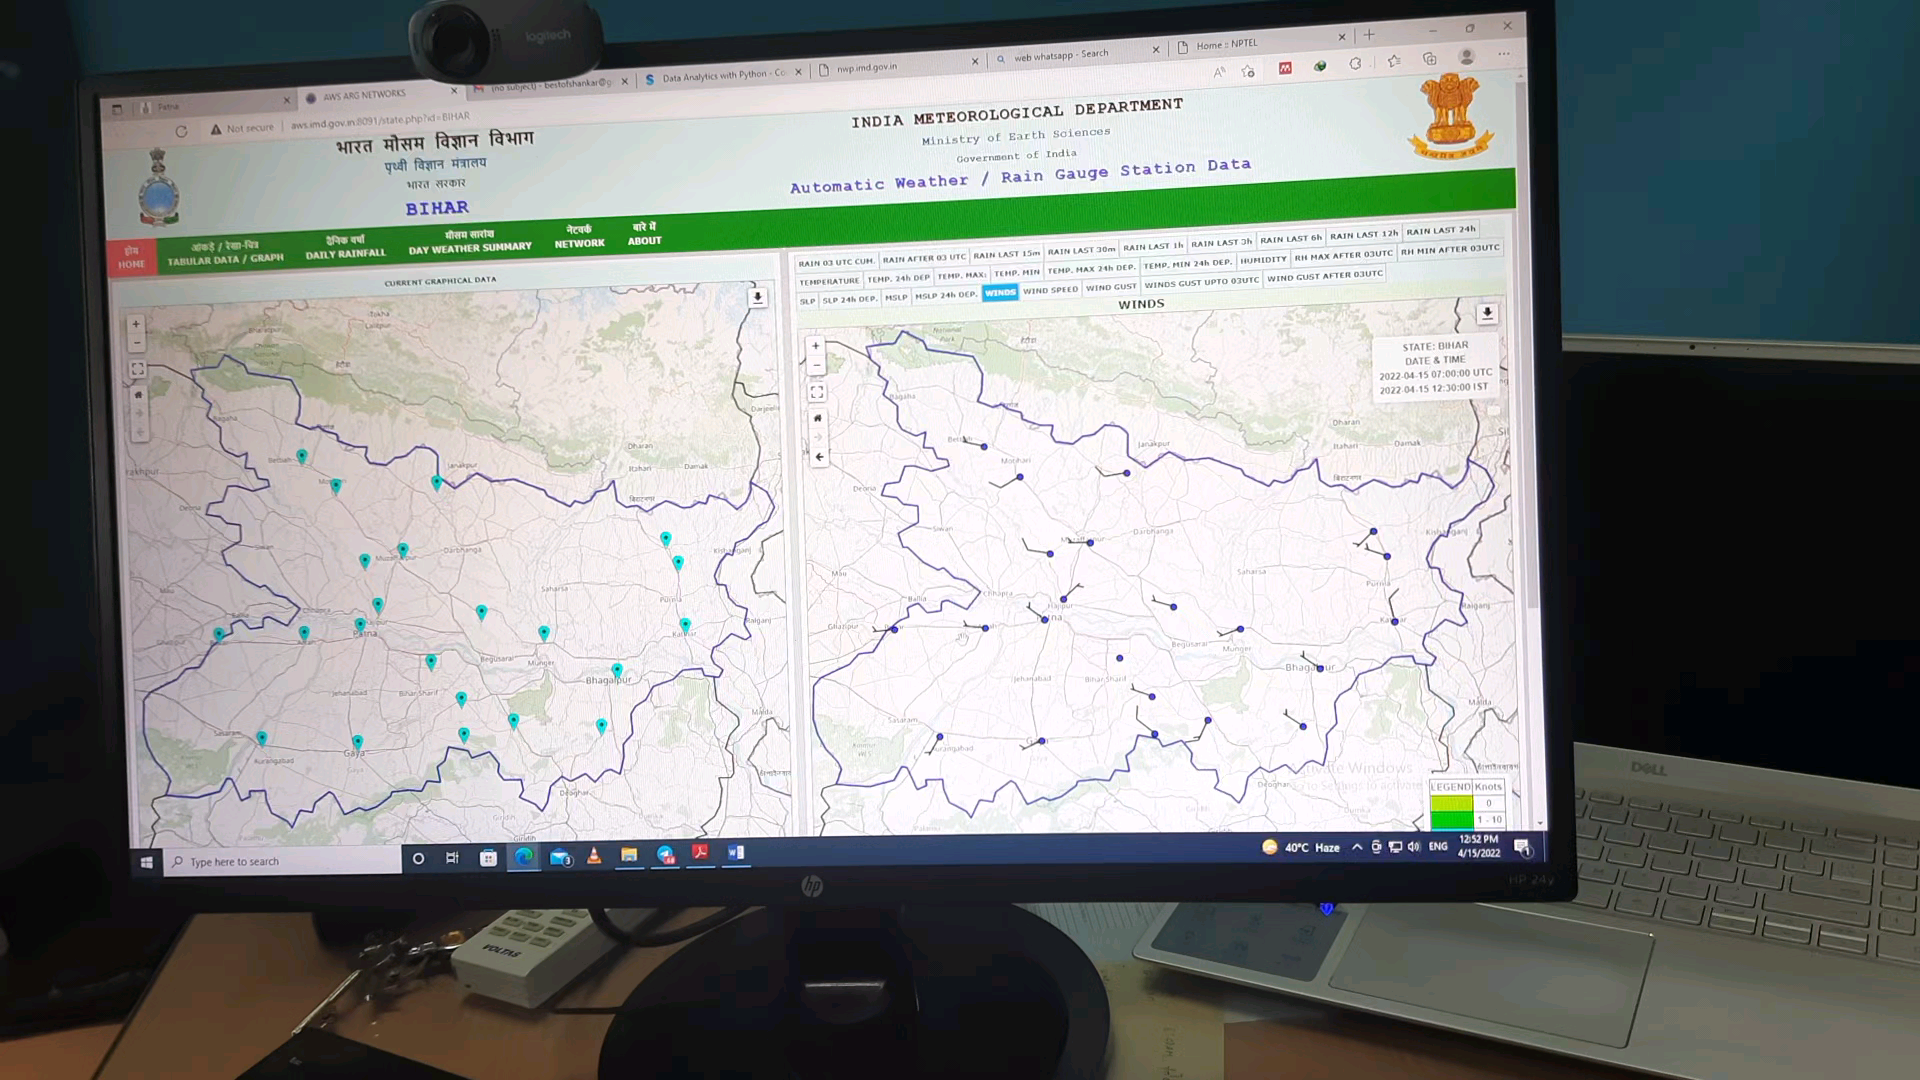
Task: Open Word from the taskbar
Action: pyautogui.click(x=736, y=853)
